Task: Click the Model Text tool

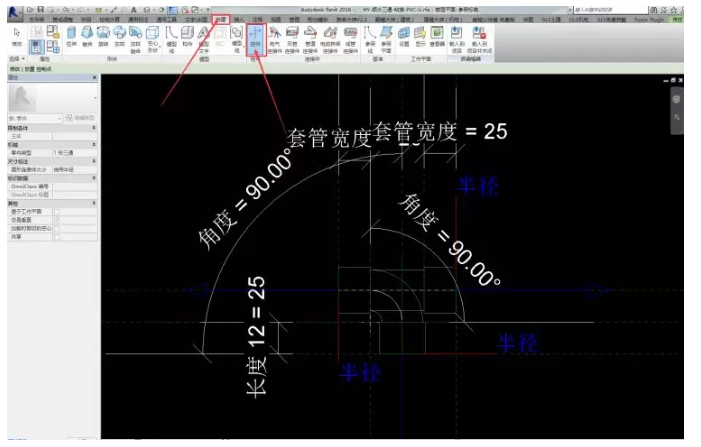Action: pos(203,37)
